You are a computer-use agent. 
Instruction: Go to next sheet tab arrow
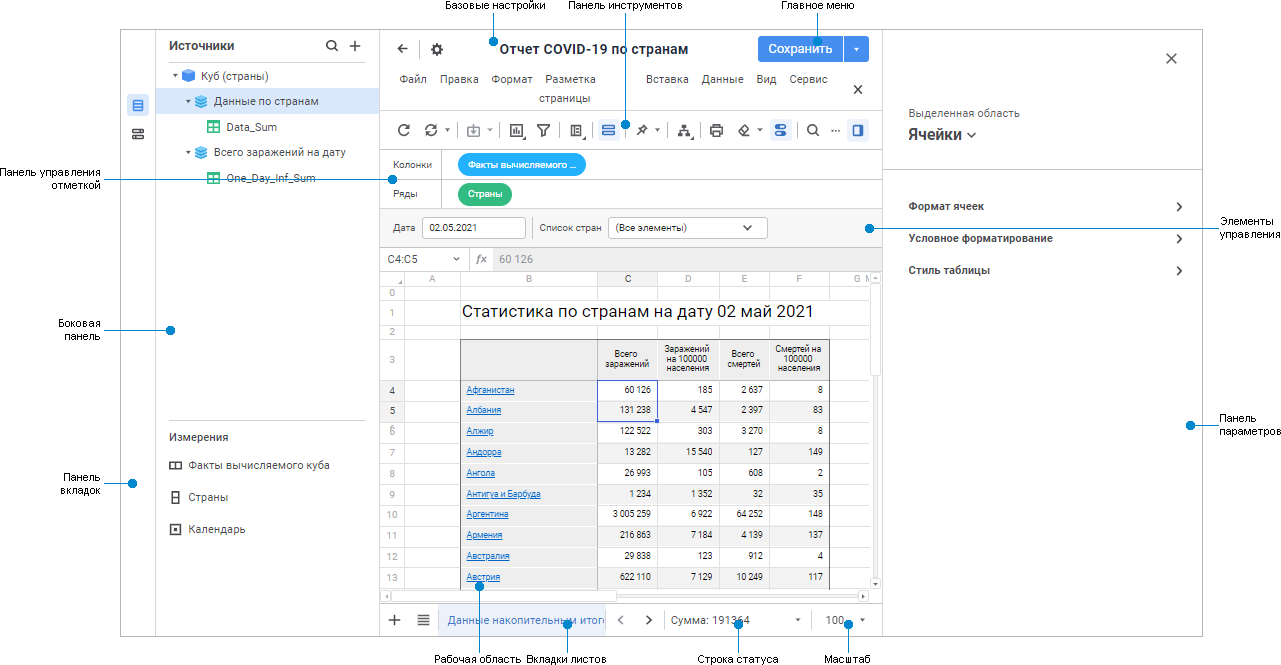click(648, 620)
